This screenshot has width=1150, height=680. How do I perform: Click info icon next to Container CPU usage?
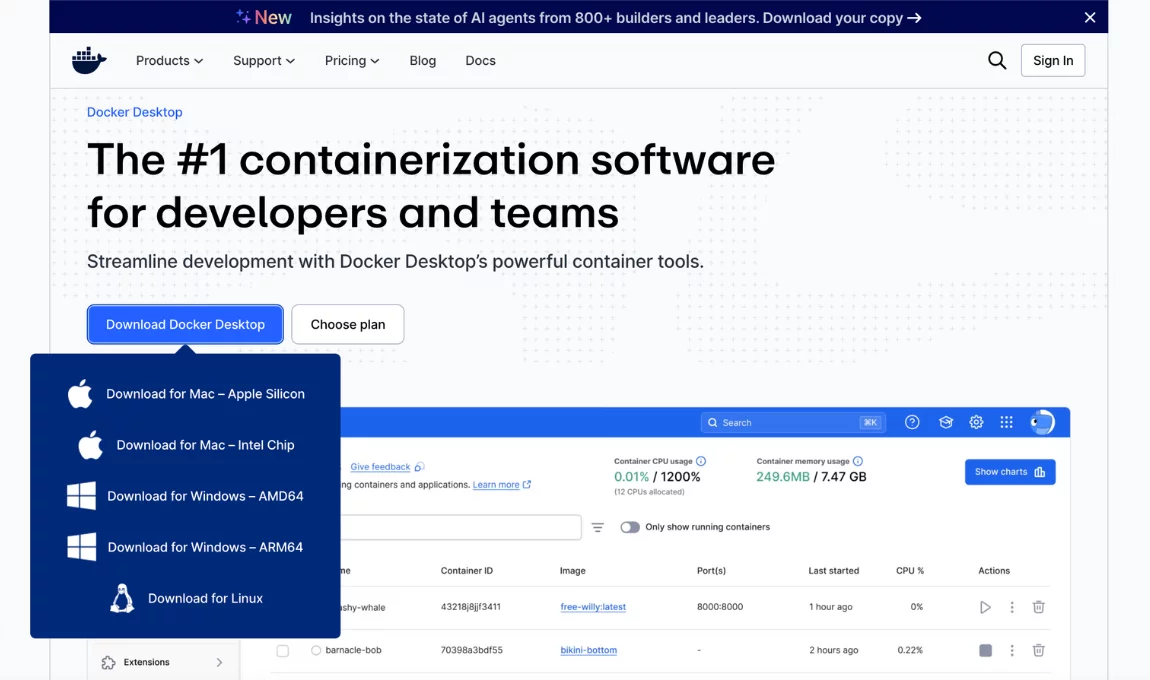701,461
